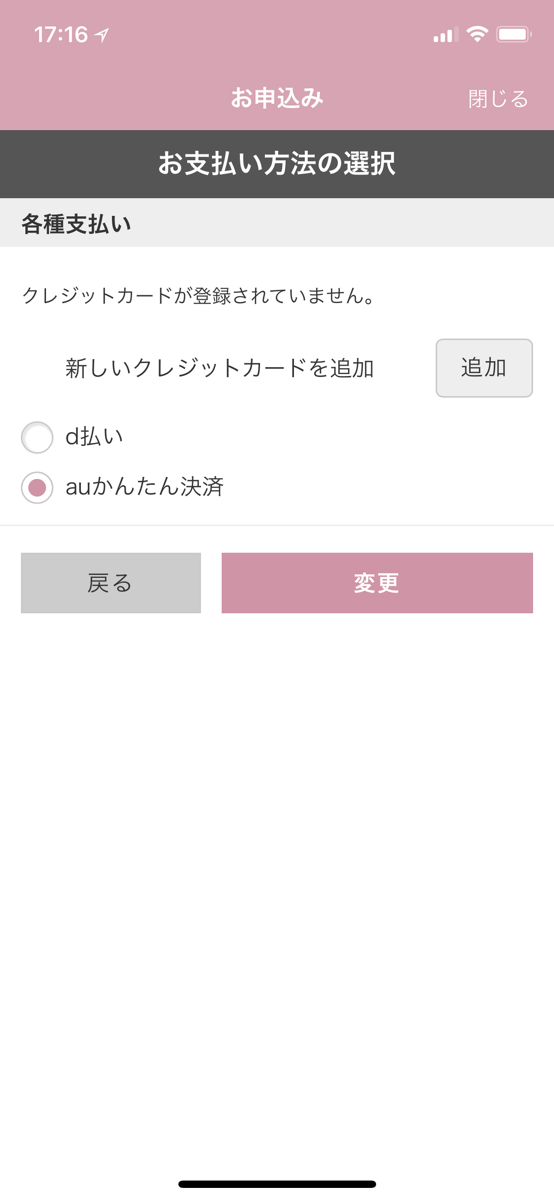Tap the お申込み title in navigation bar
The image size is (554, 1200).
(x=277, y=98)
